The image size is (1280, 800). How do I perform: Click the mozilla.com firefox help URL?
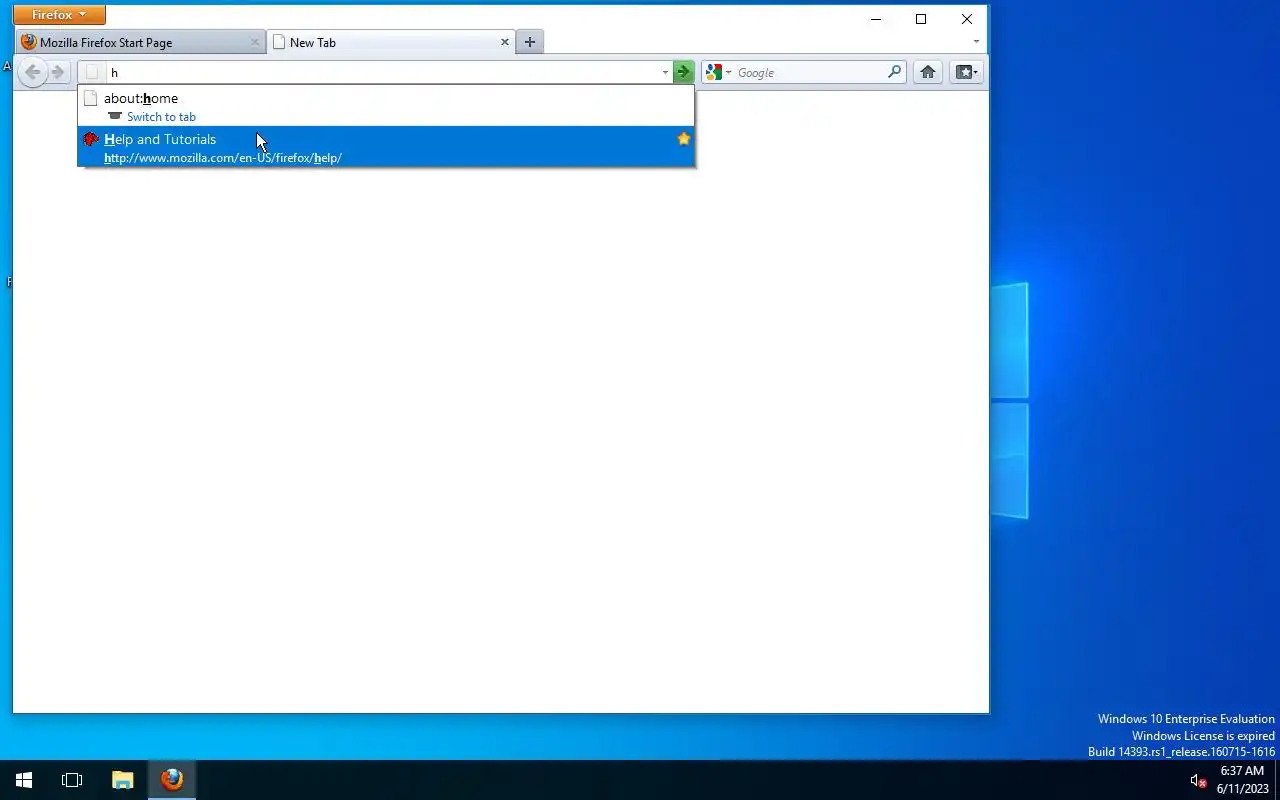223,158
